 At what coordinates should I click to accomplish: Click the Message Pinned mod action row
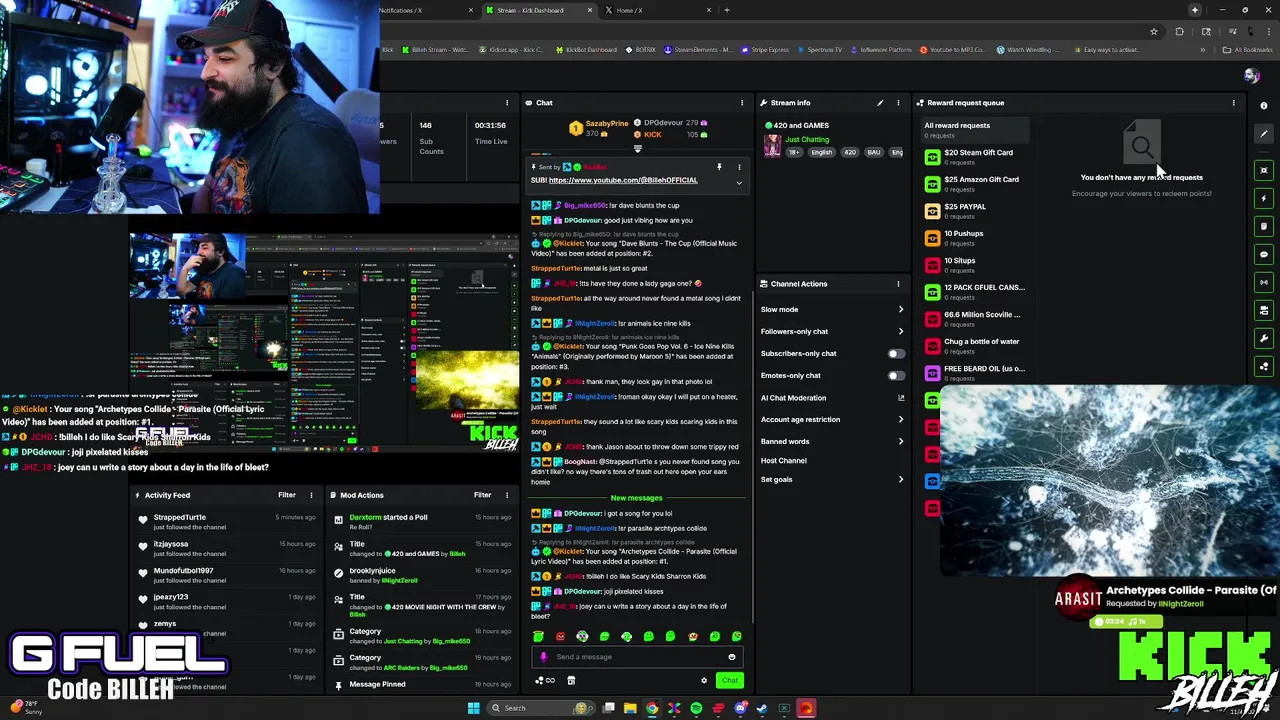tap(420, 685)
